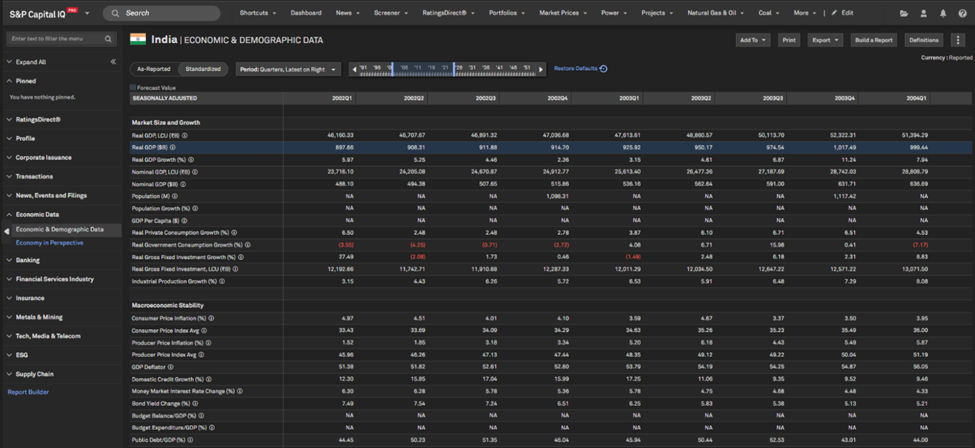
Task: Click info icon next to Consumer Price Inflation
Action: 209,318
